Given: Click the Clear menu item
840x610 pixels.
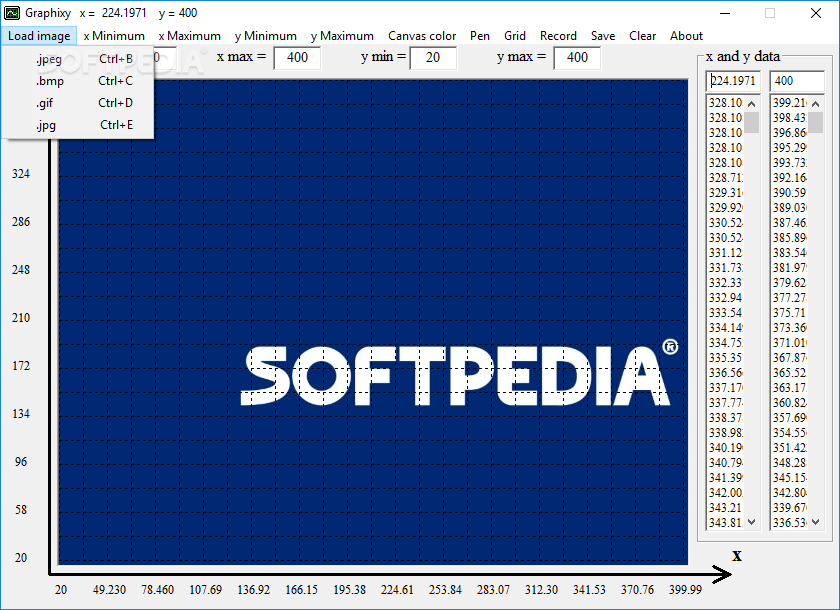Looking at the screenshot, I should click(642, 36).
